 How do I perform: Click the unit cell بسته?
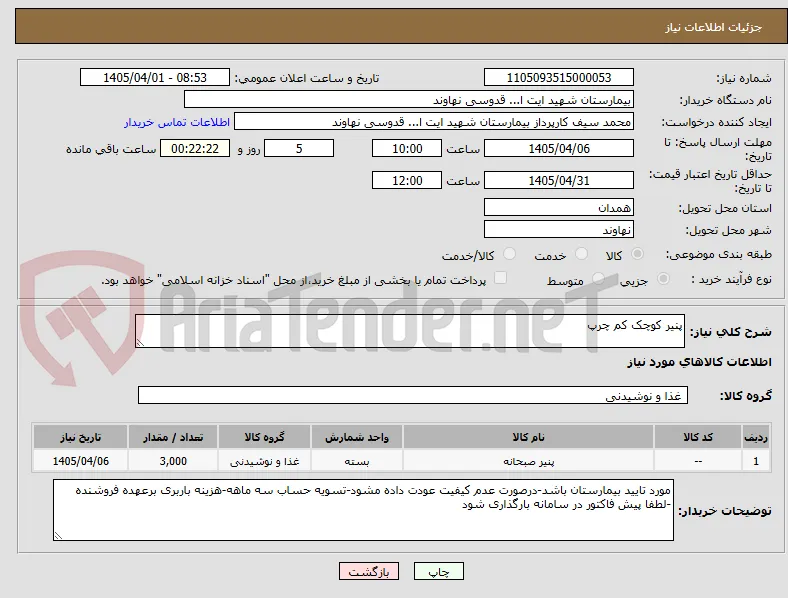(357, 461)
